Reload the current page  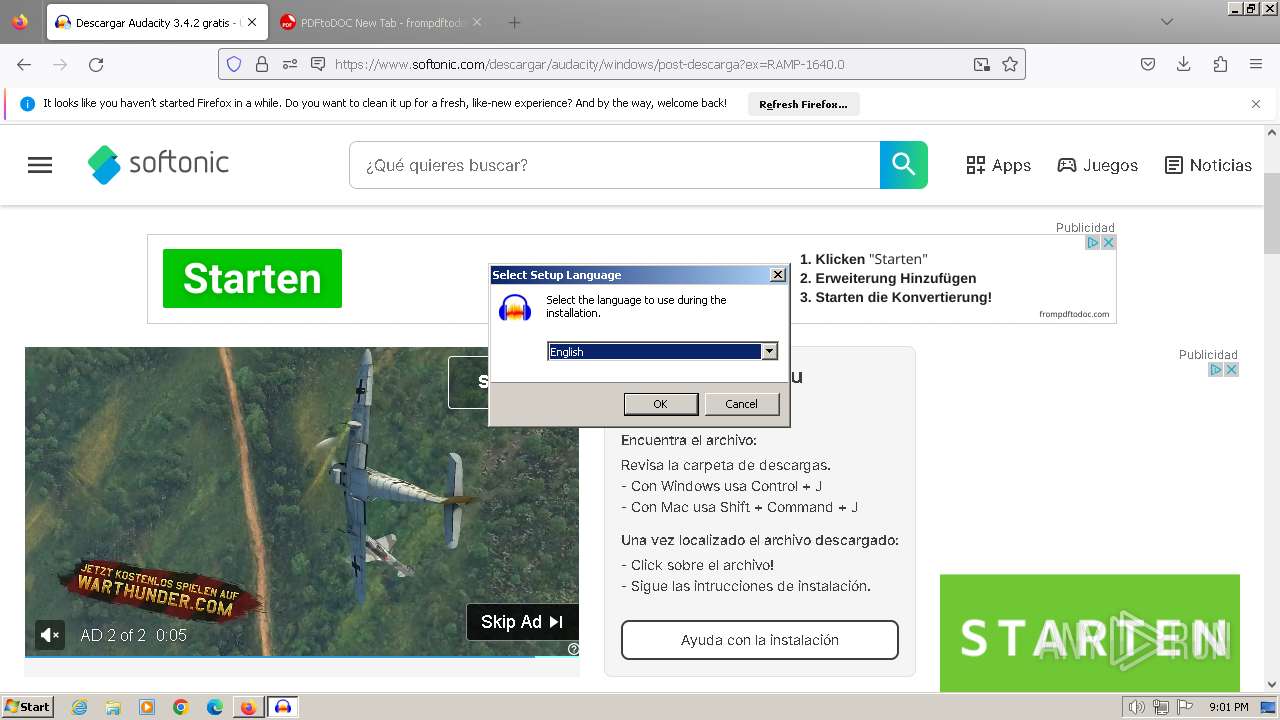[x=96, y=64]
